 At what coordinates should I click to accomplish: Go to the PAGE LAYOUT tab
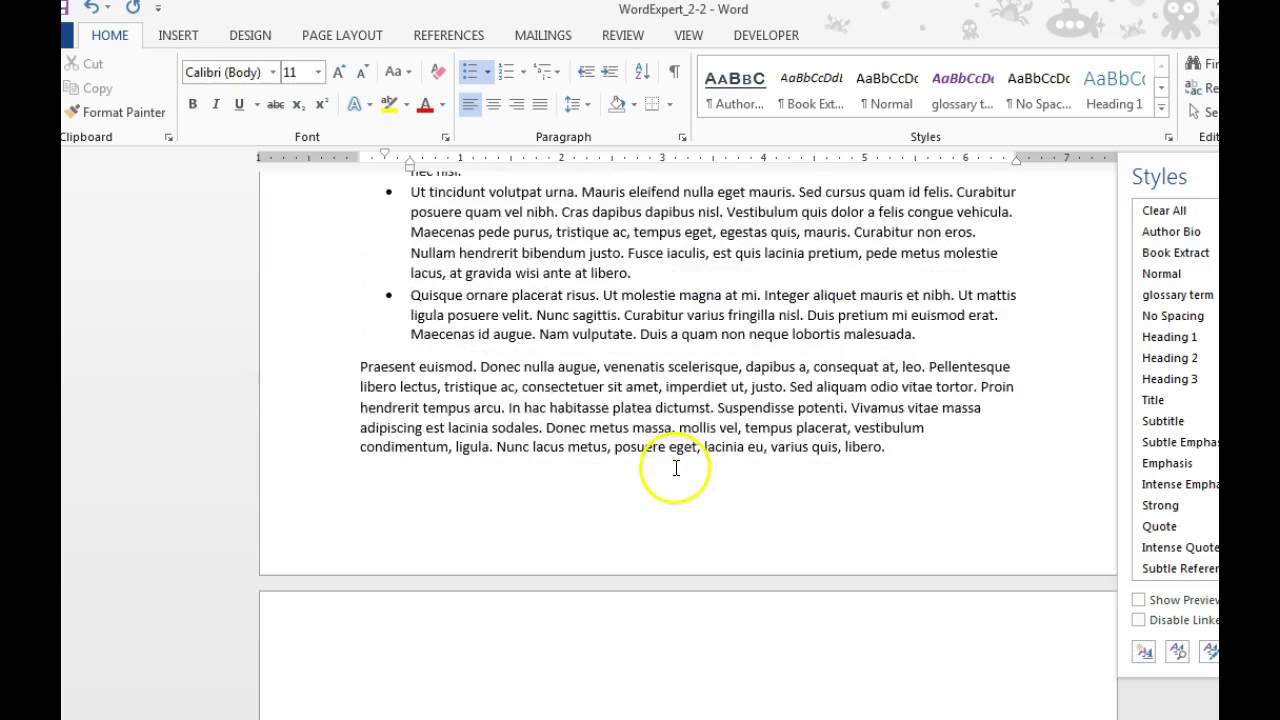click(x=342, y=35)
